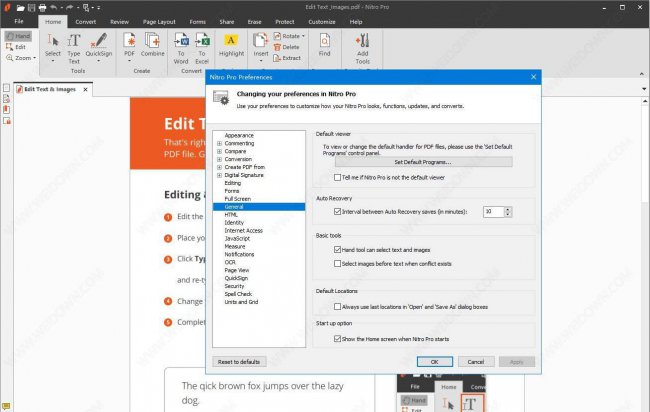Click Reset to defaults button
Viewport: 650px width, 412px height.
click(x=239, y=362)
